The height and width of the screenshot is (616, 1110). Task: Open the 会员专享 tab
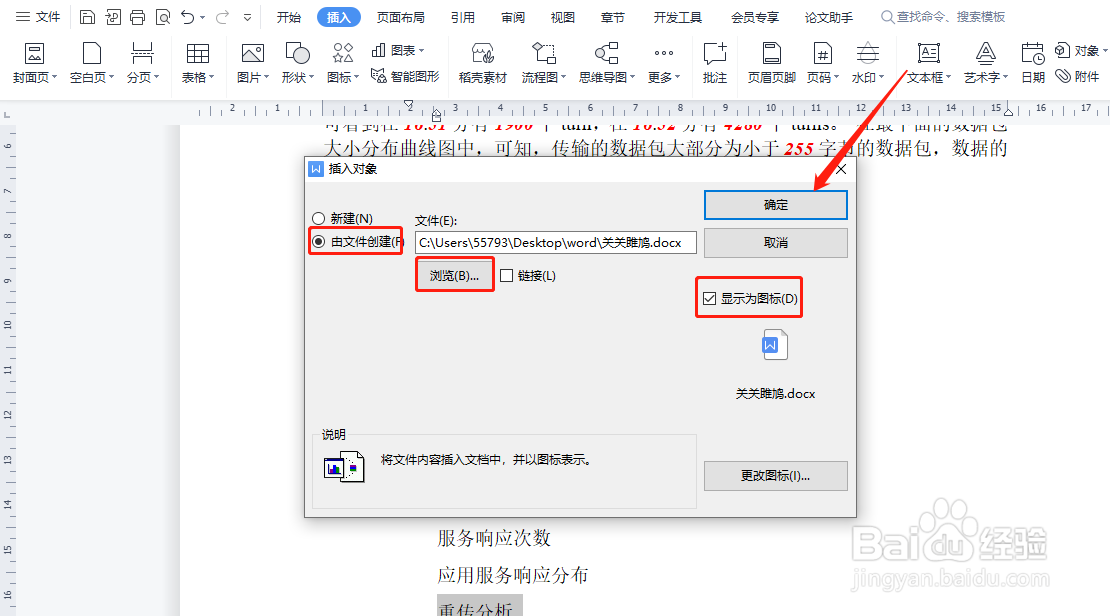tap(755, 17)
